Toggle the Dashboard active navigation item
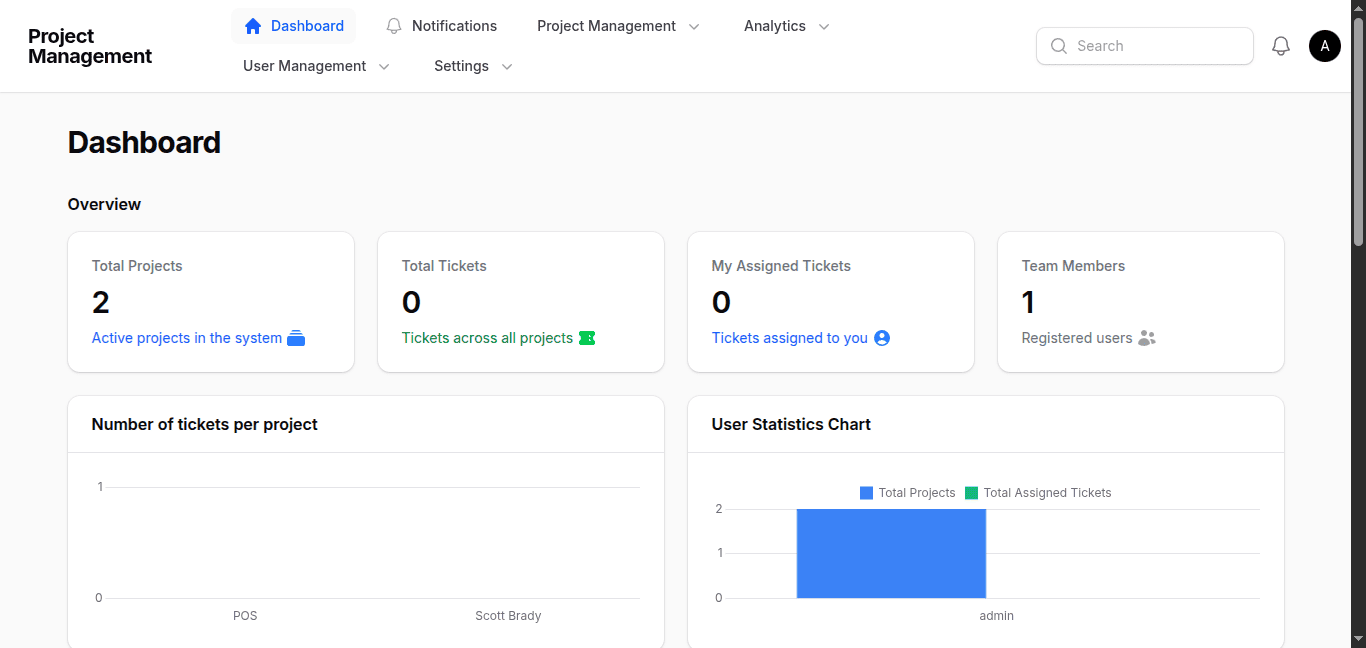The image size is (1366, 648). point(293,25)
